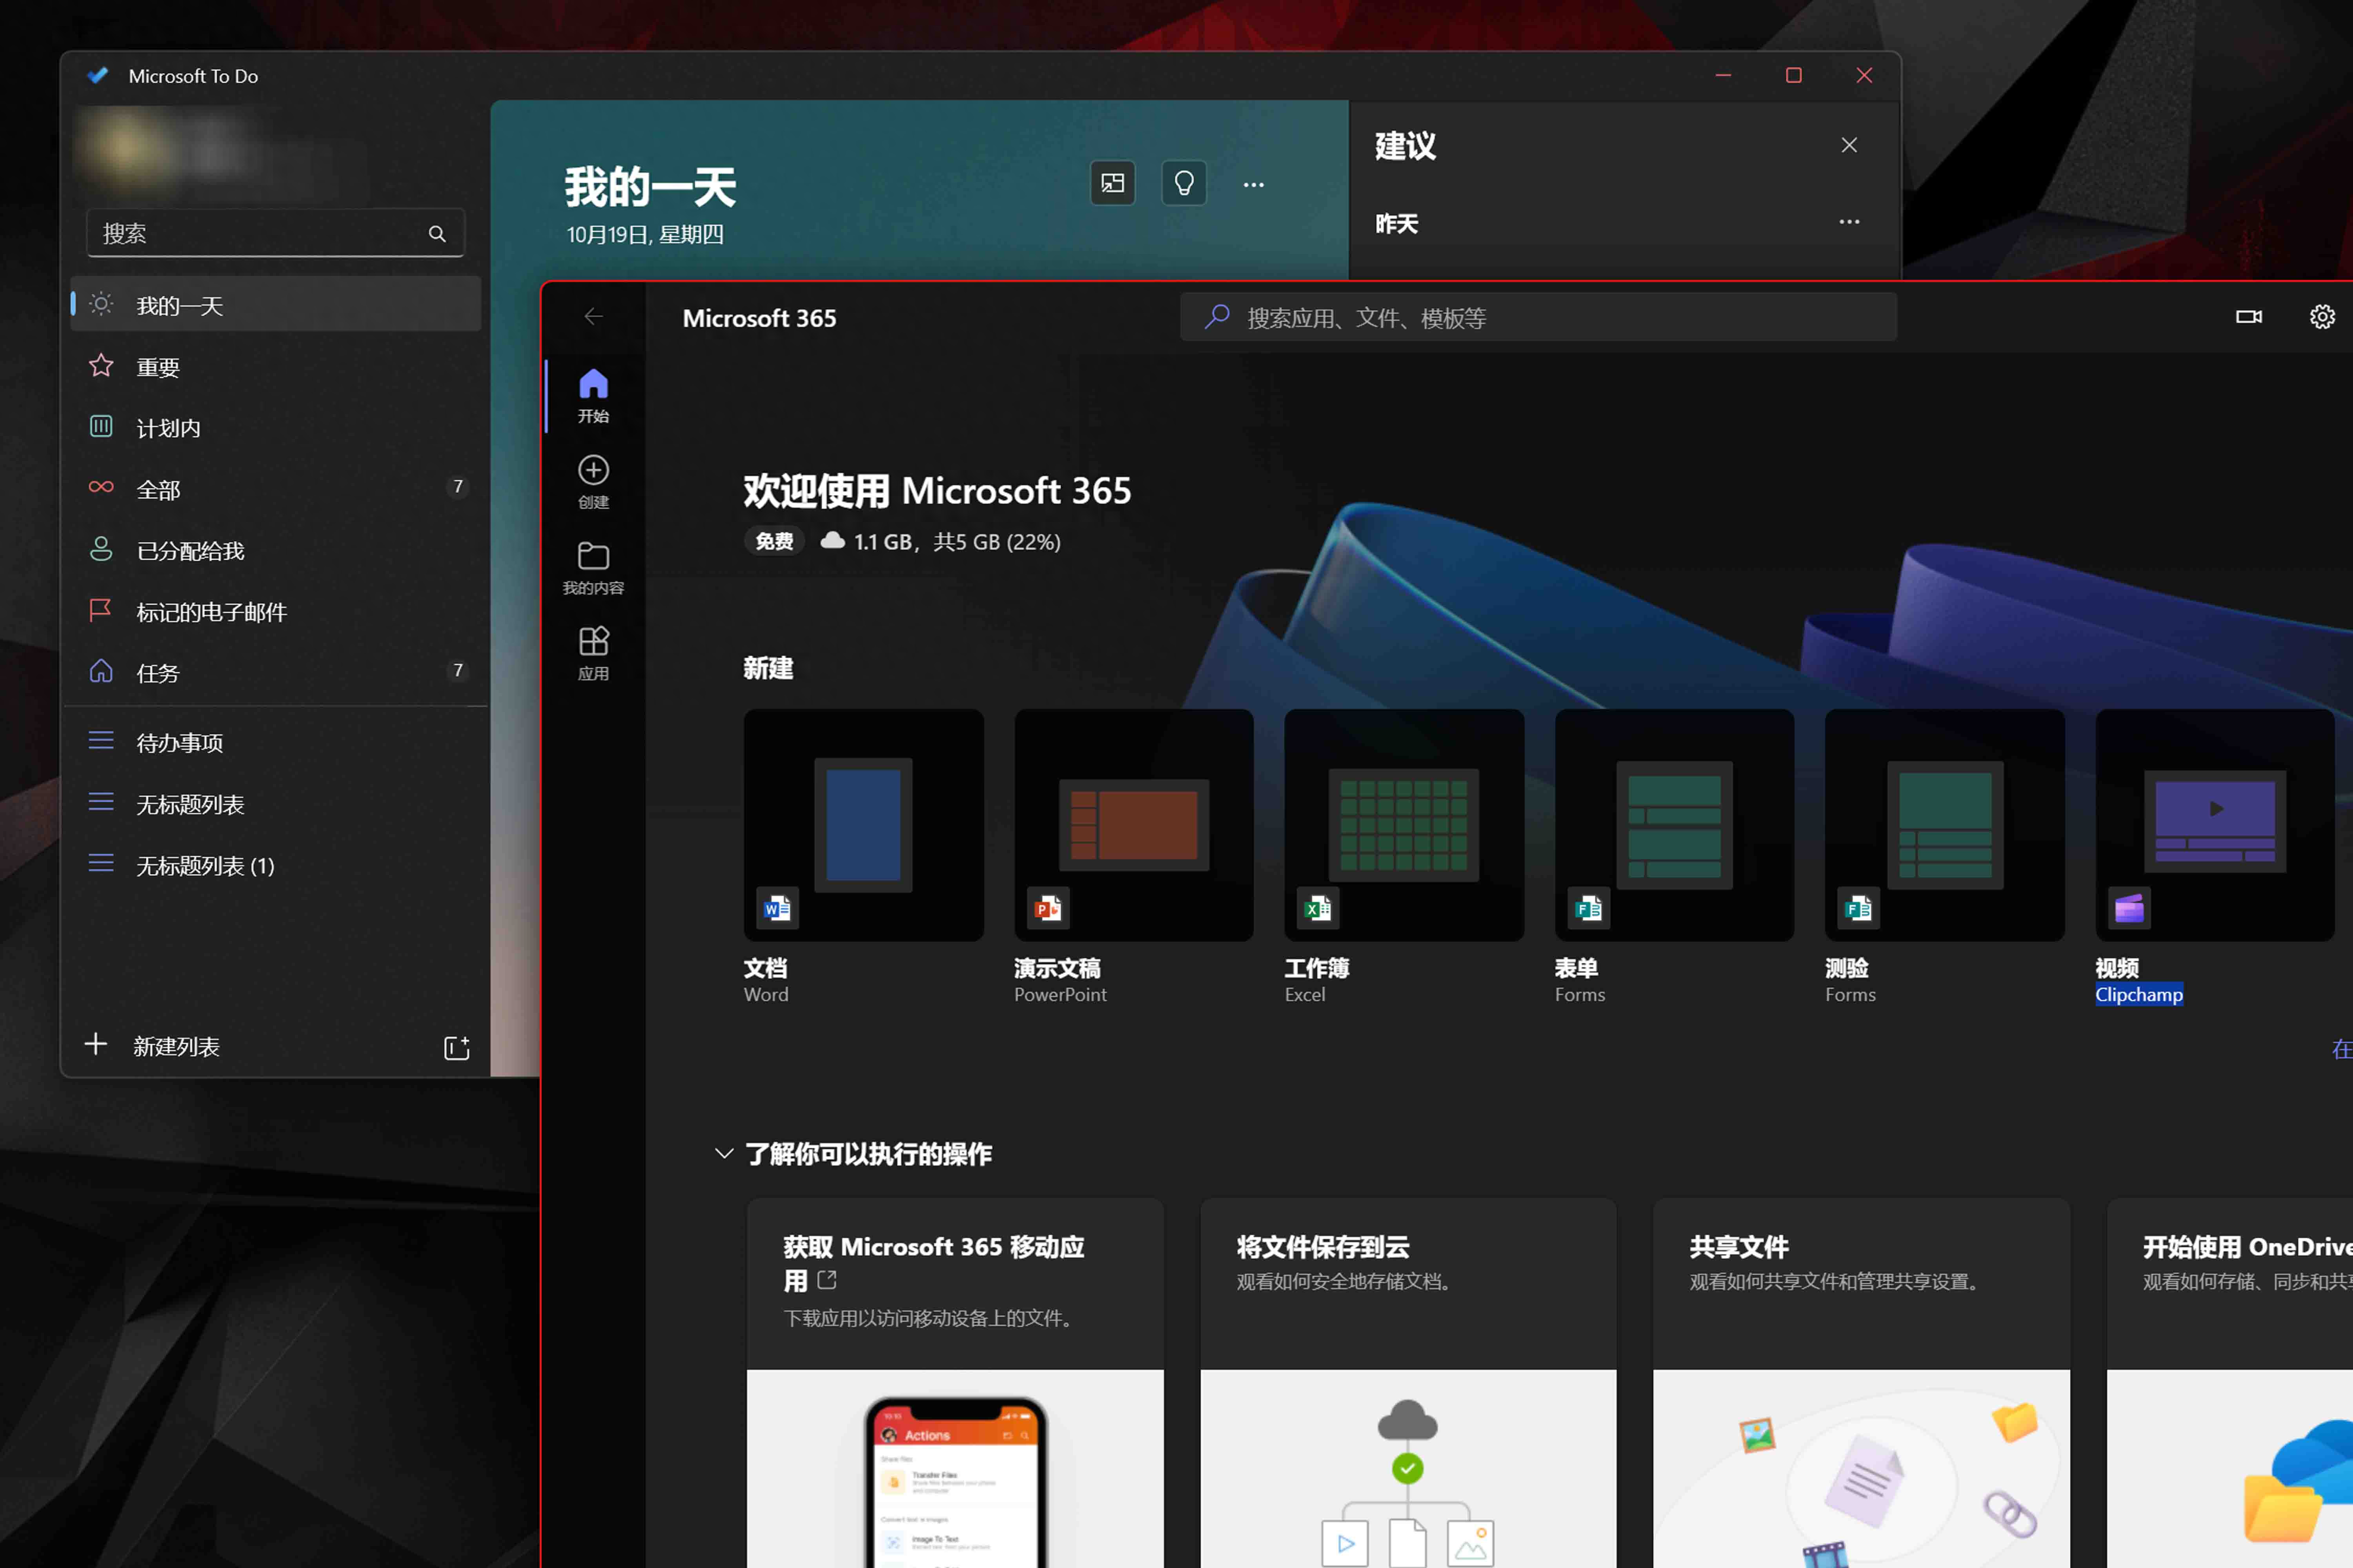
Task: Open 将文件保存到云 card
Action: click(1408, 1383)
